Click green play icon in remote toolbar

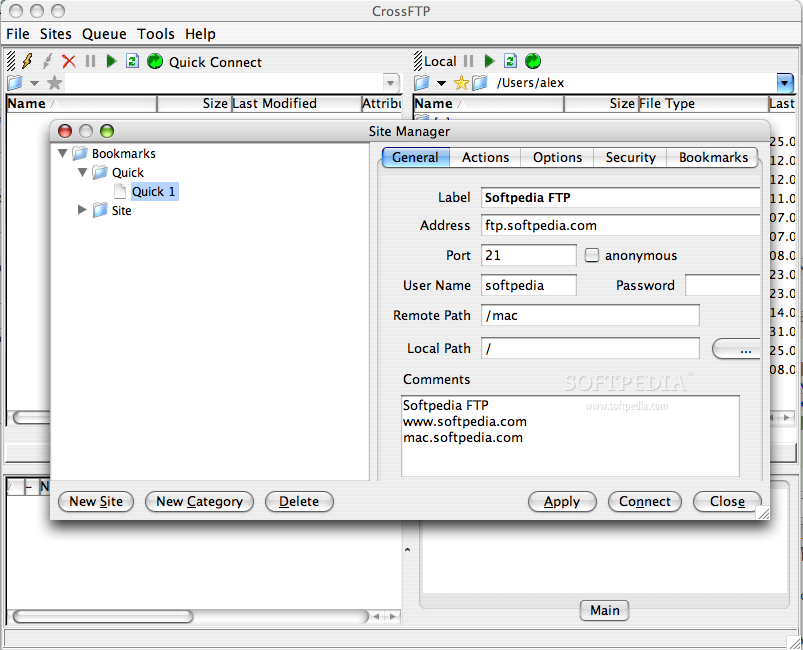tap(111, 61)
